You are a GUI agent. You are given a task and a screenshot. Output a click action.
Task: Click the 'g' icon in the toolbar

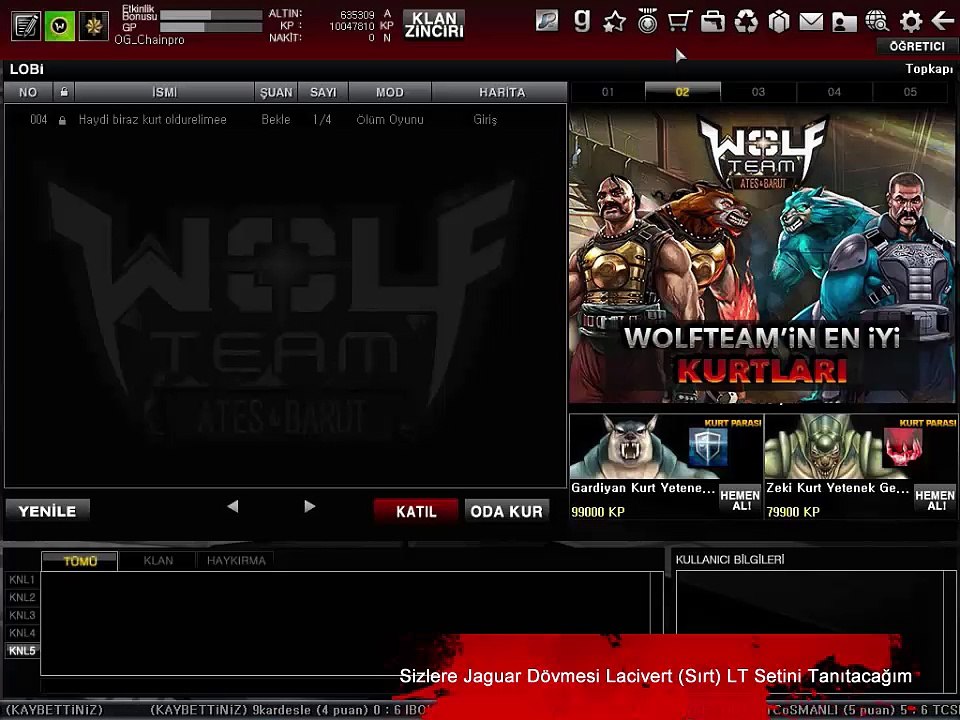pyautogui.click(x=582, y=20)
